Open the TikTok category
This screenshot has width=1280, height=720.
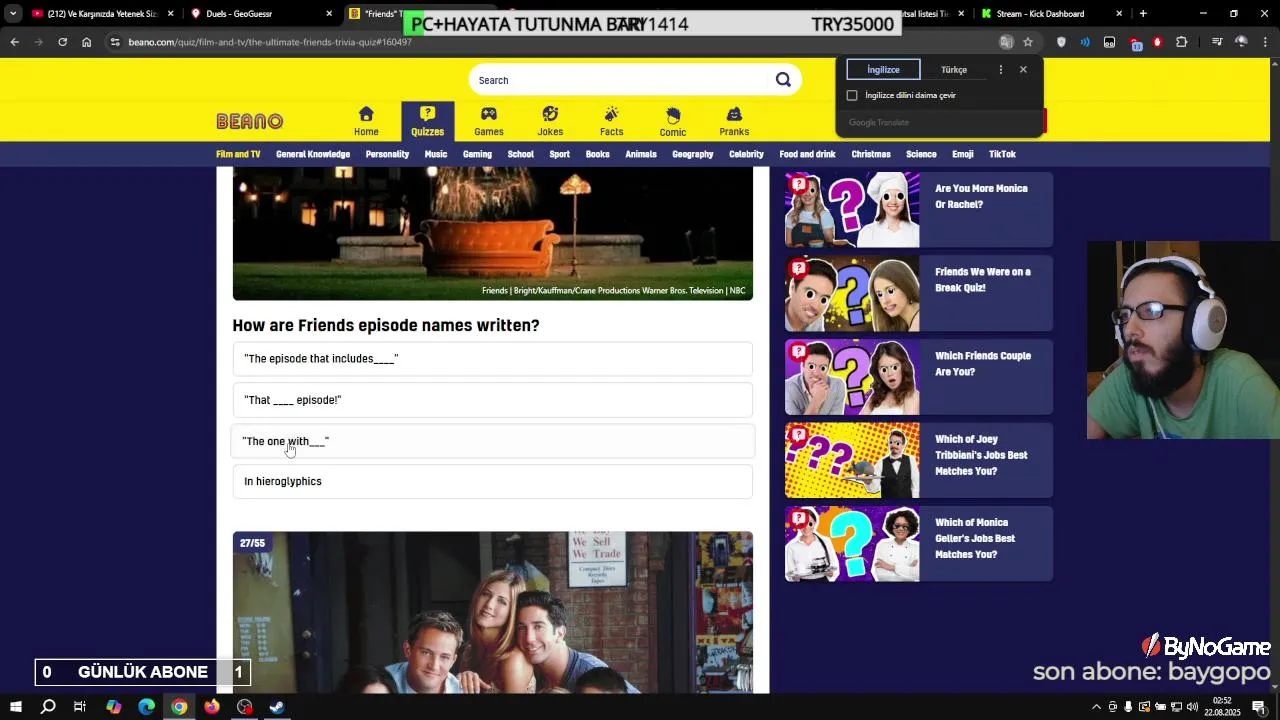tap(1002, 154)
